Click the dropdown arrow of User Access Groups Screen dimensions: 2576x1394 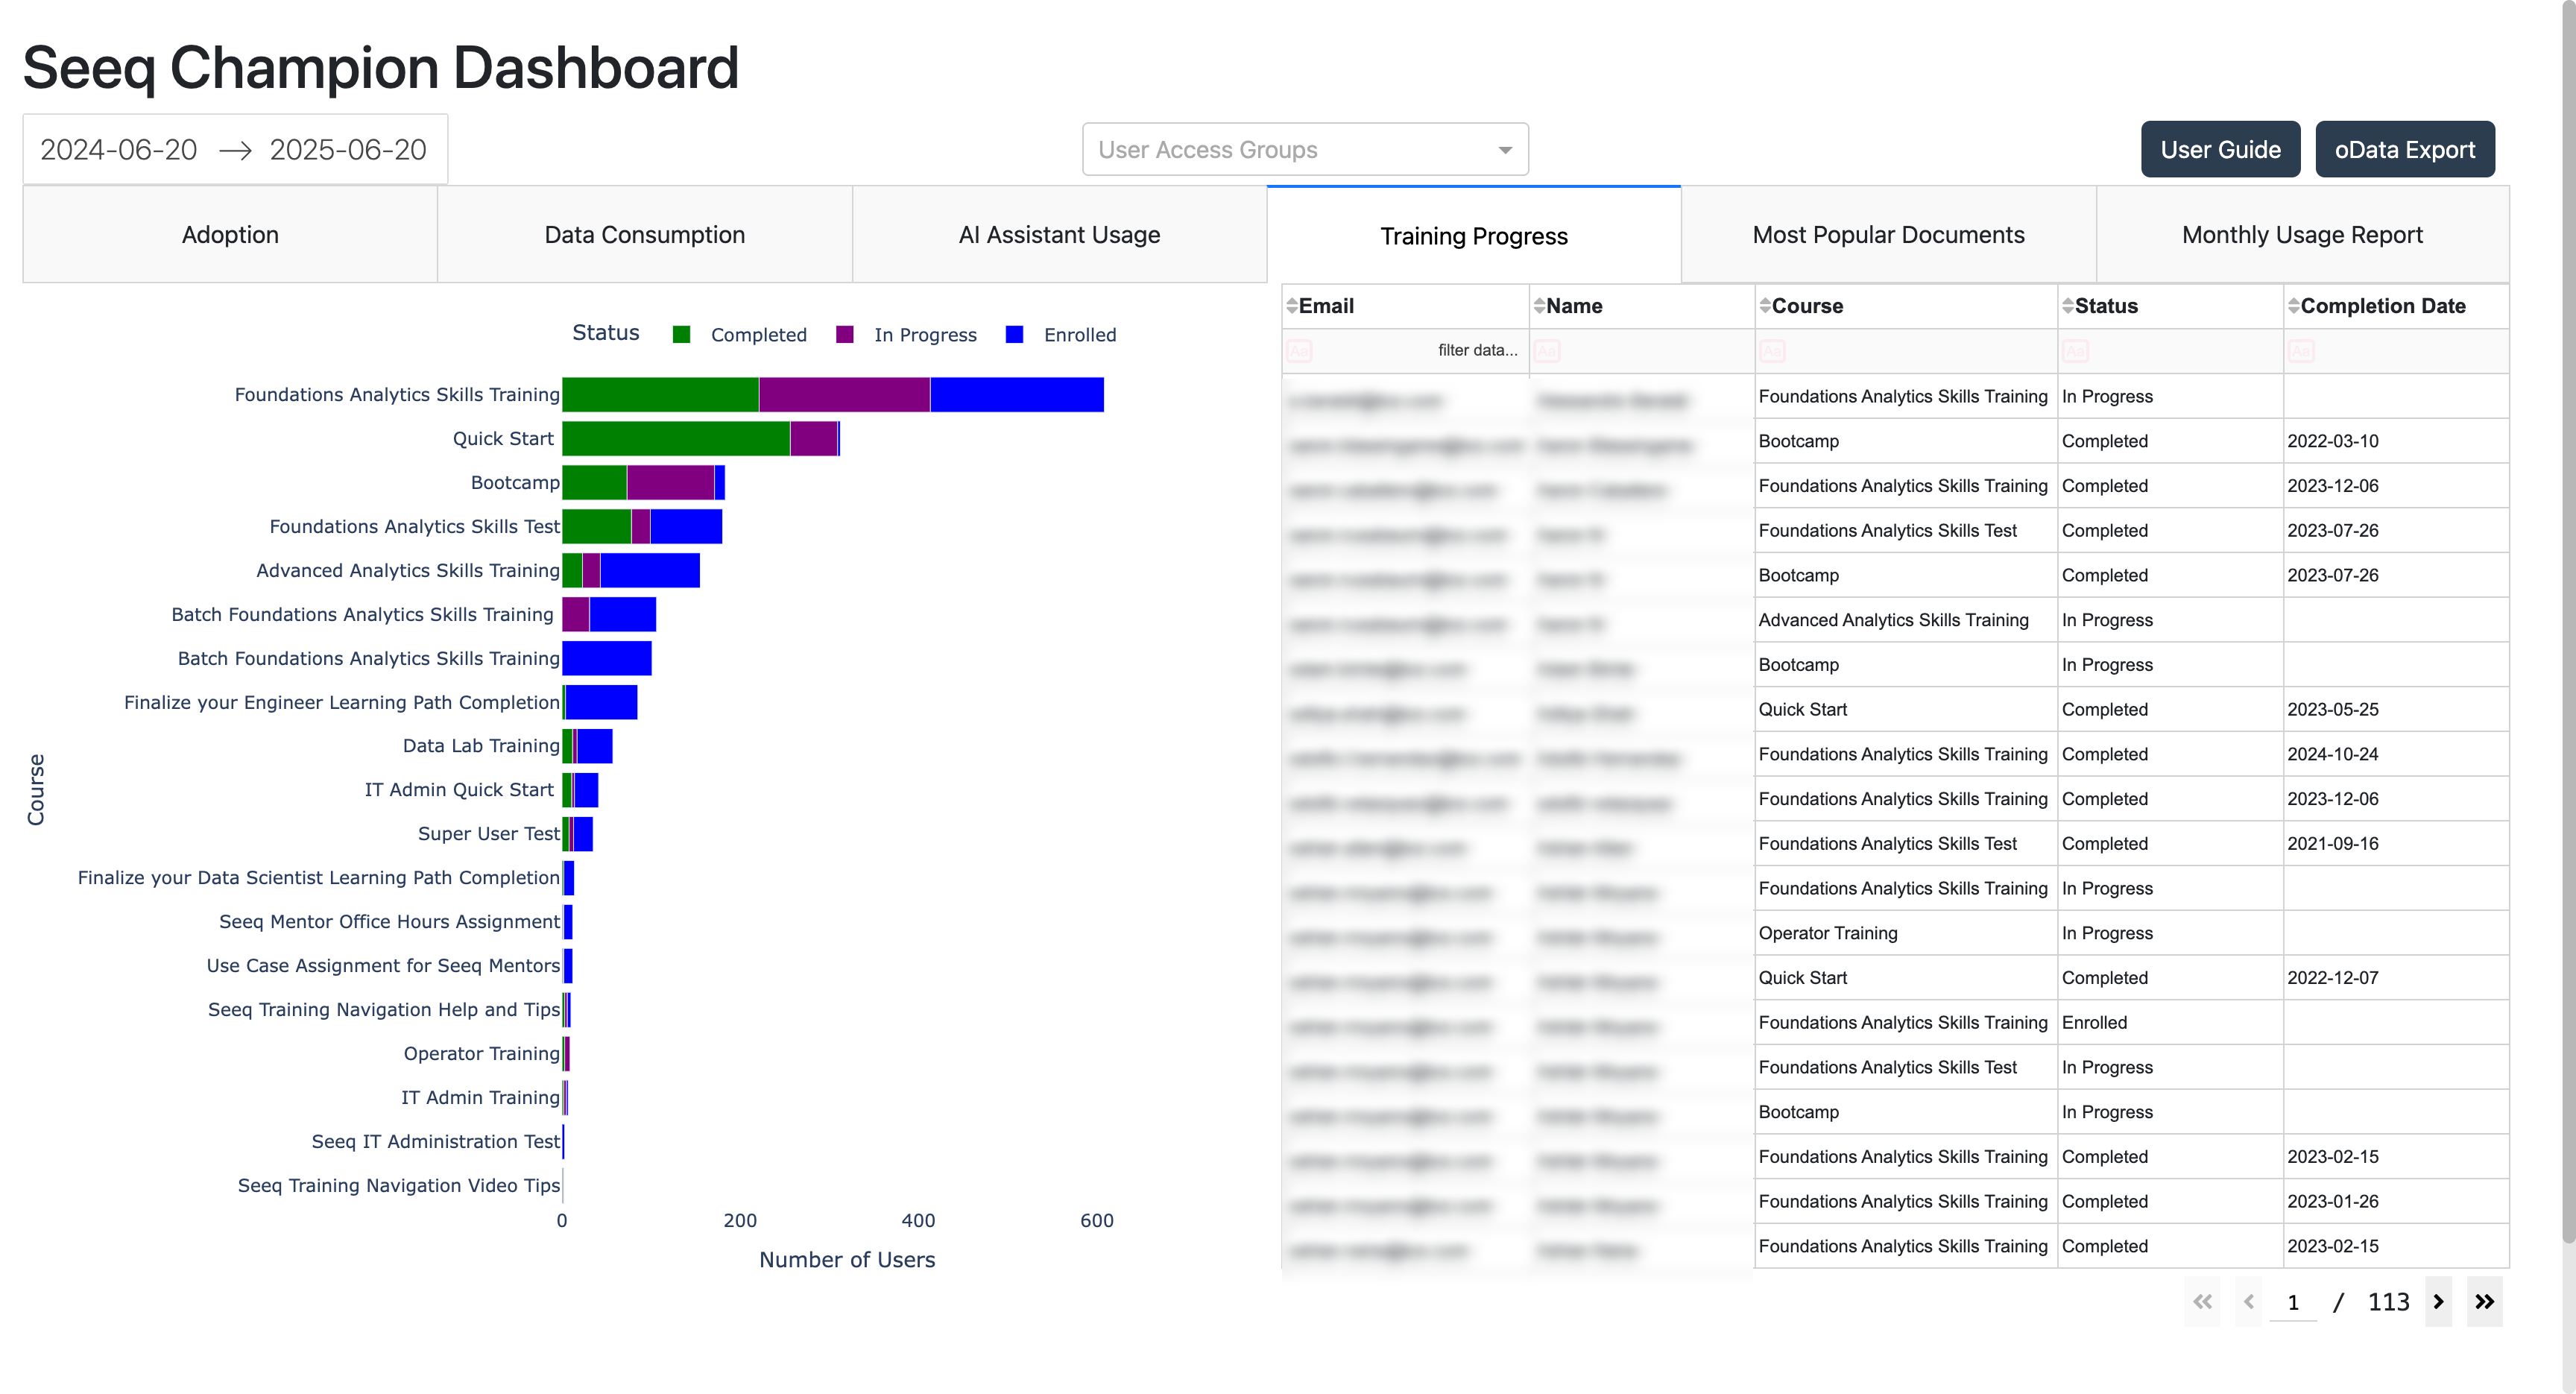[x=1504, y=150]
